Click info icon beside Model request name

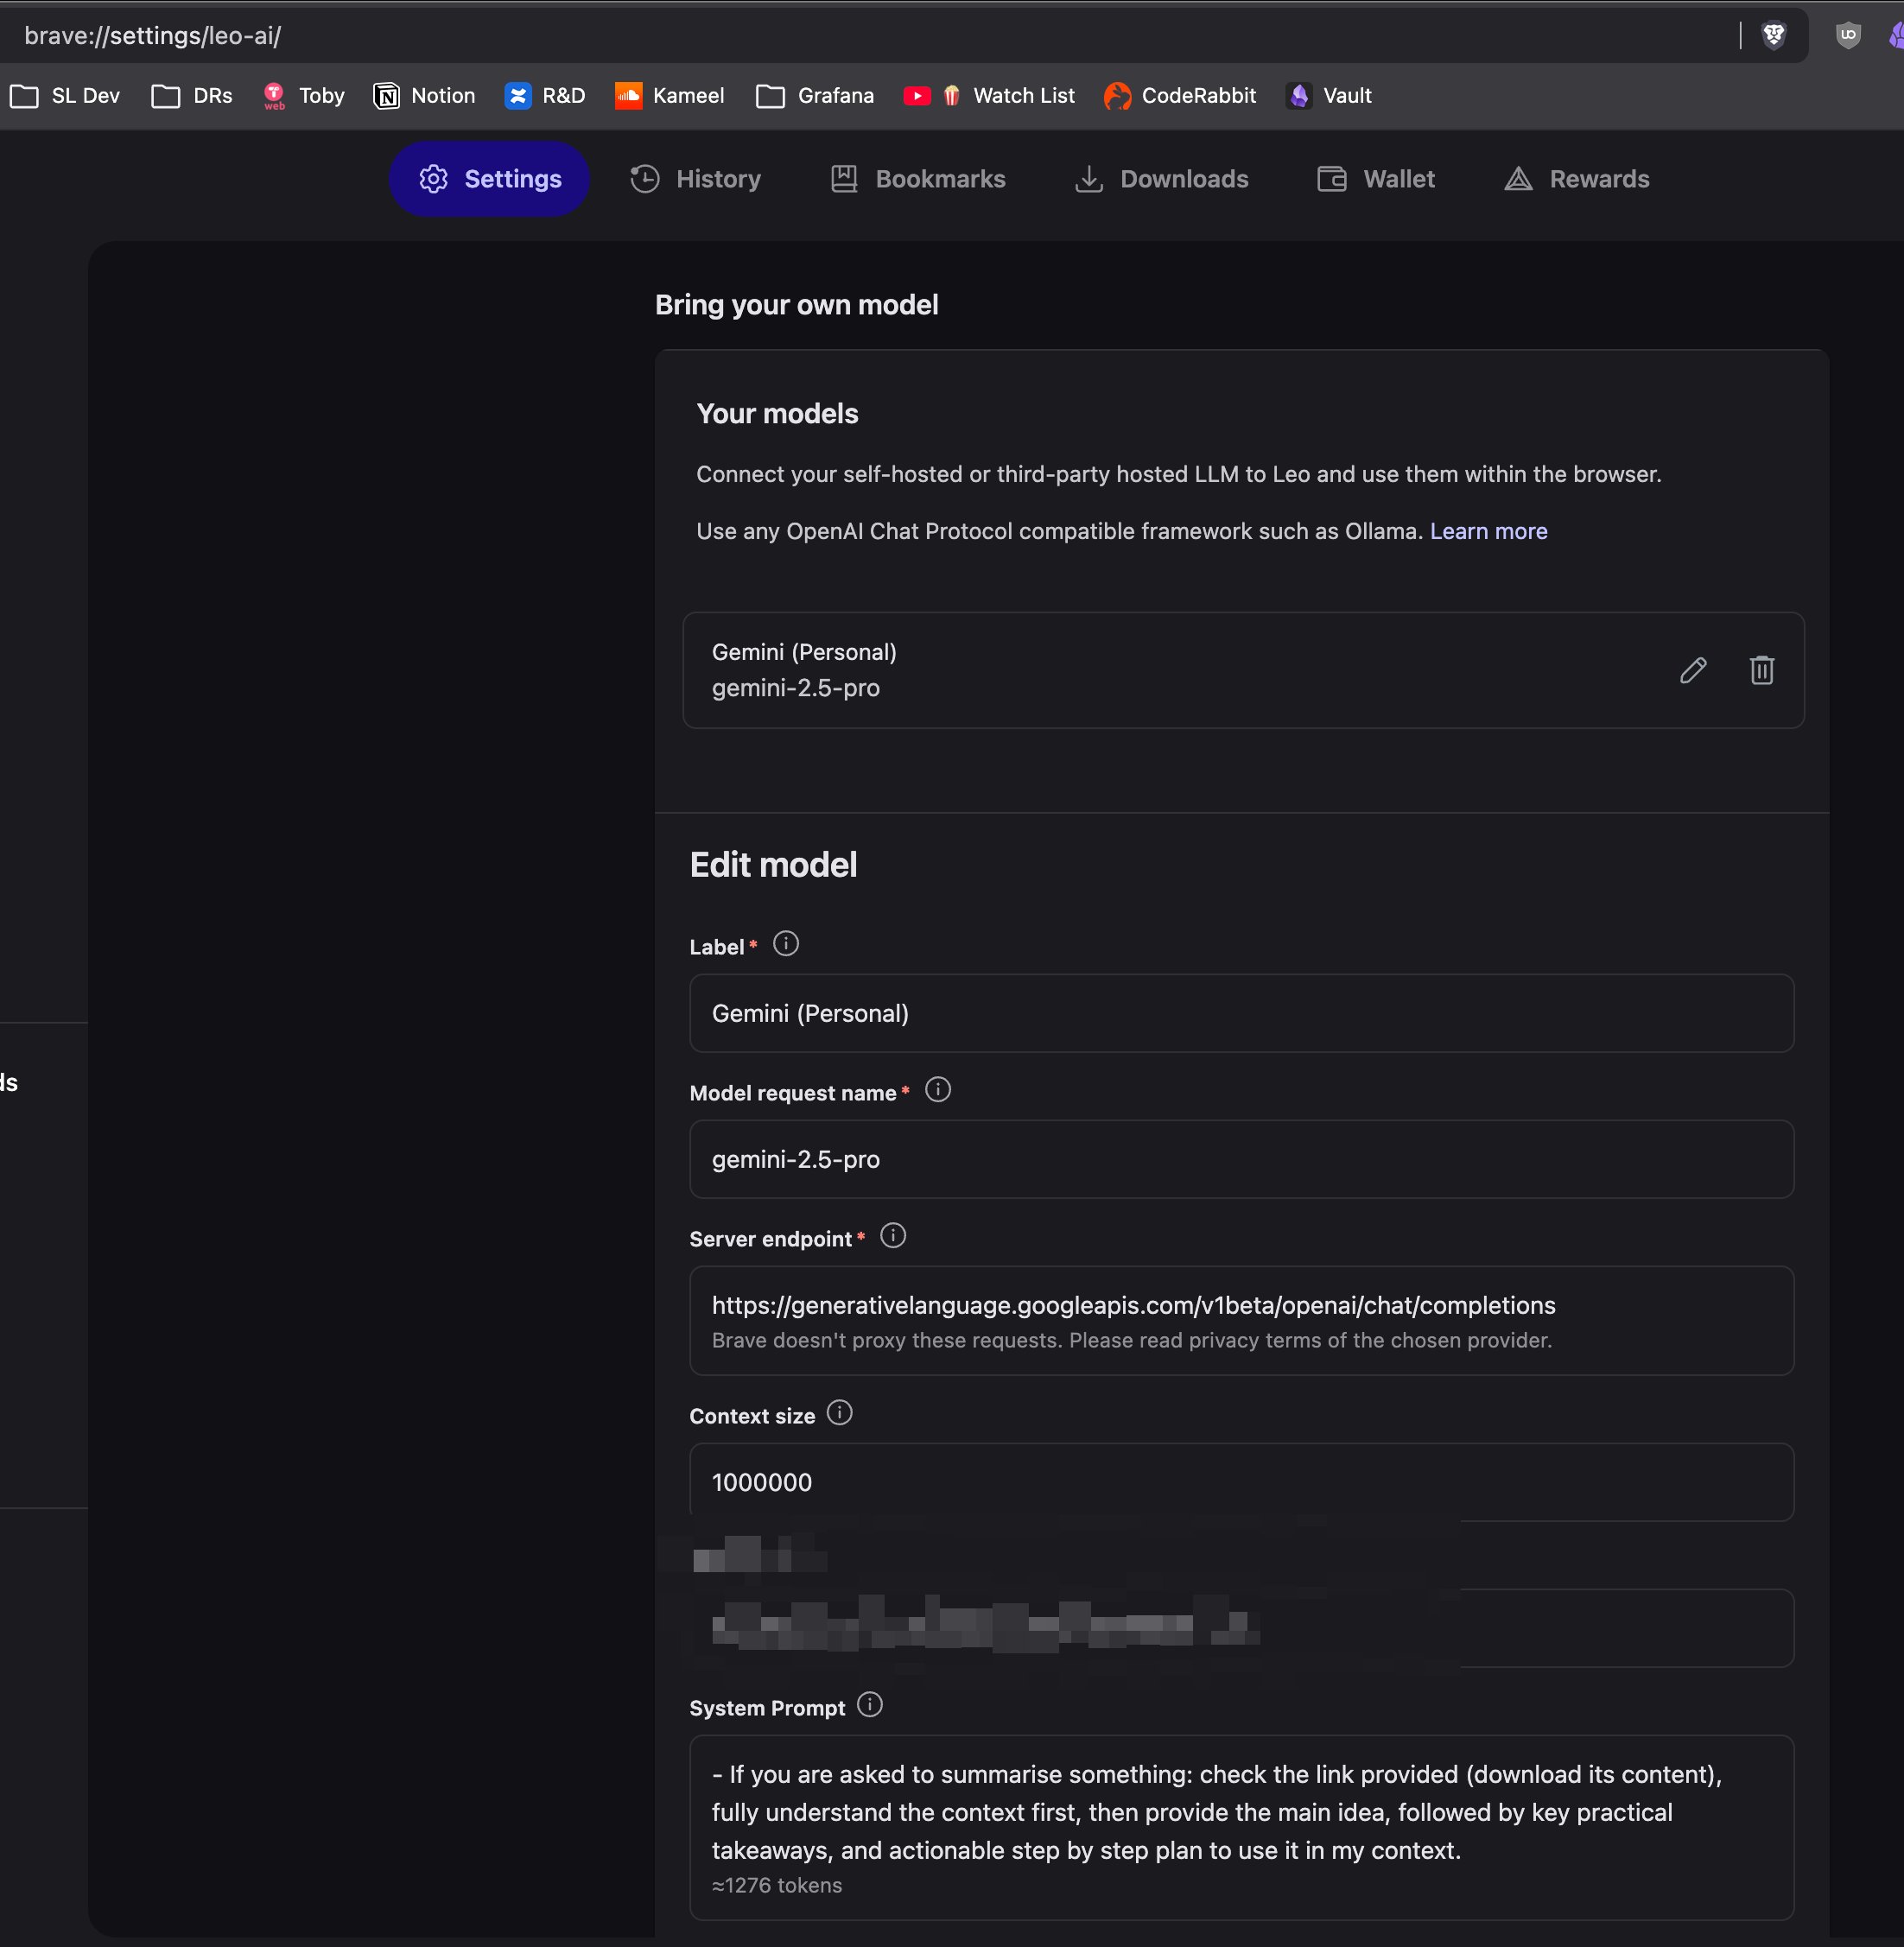click(937, 1090)
